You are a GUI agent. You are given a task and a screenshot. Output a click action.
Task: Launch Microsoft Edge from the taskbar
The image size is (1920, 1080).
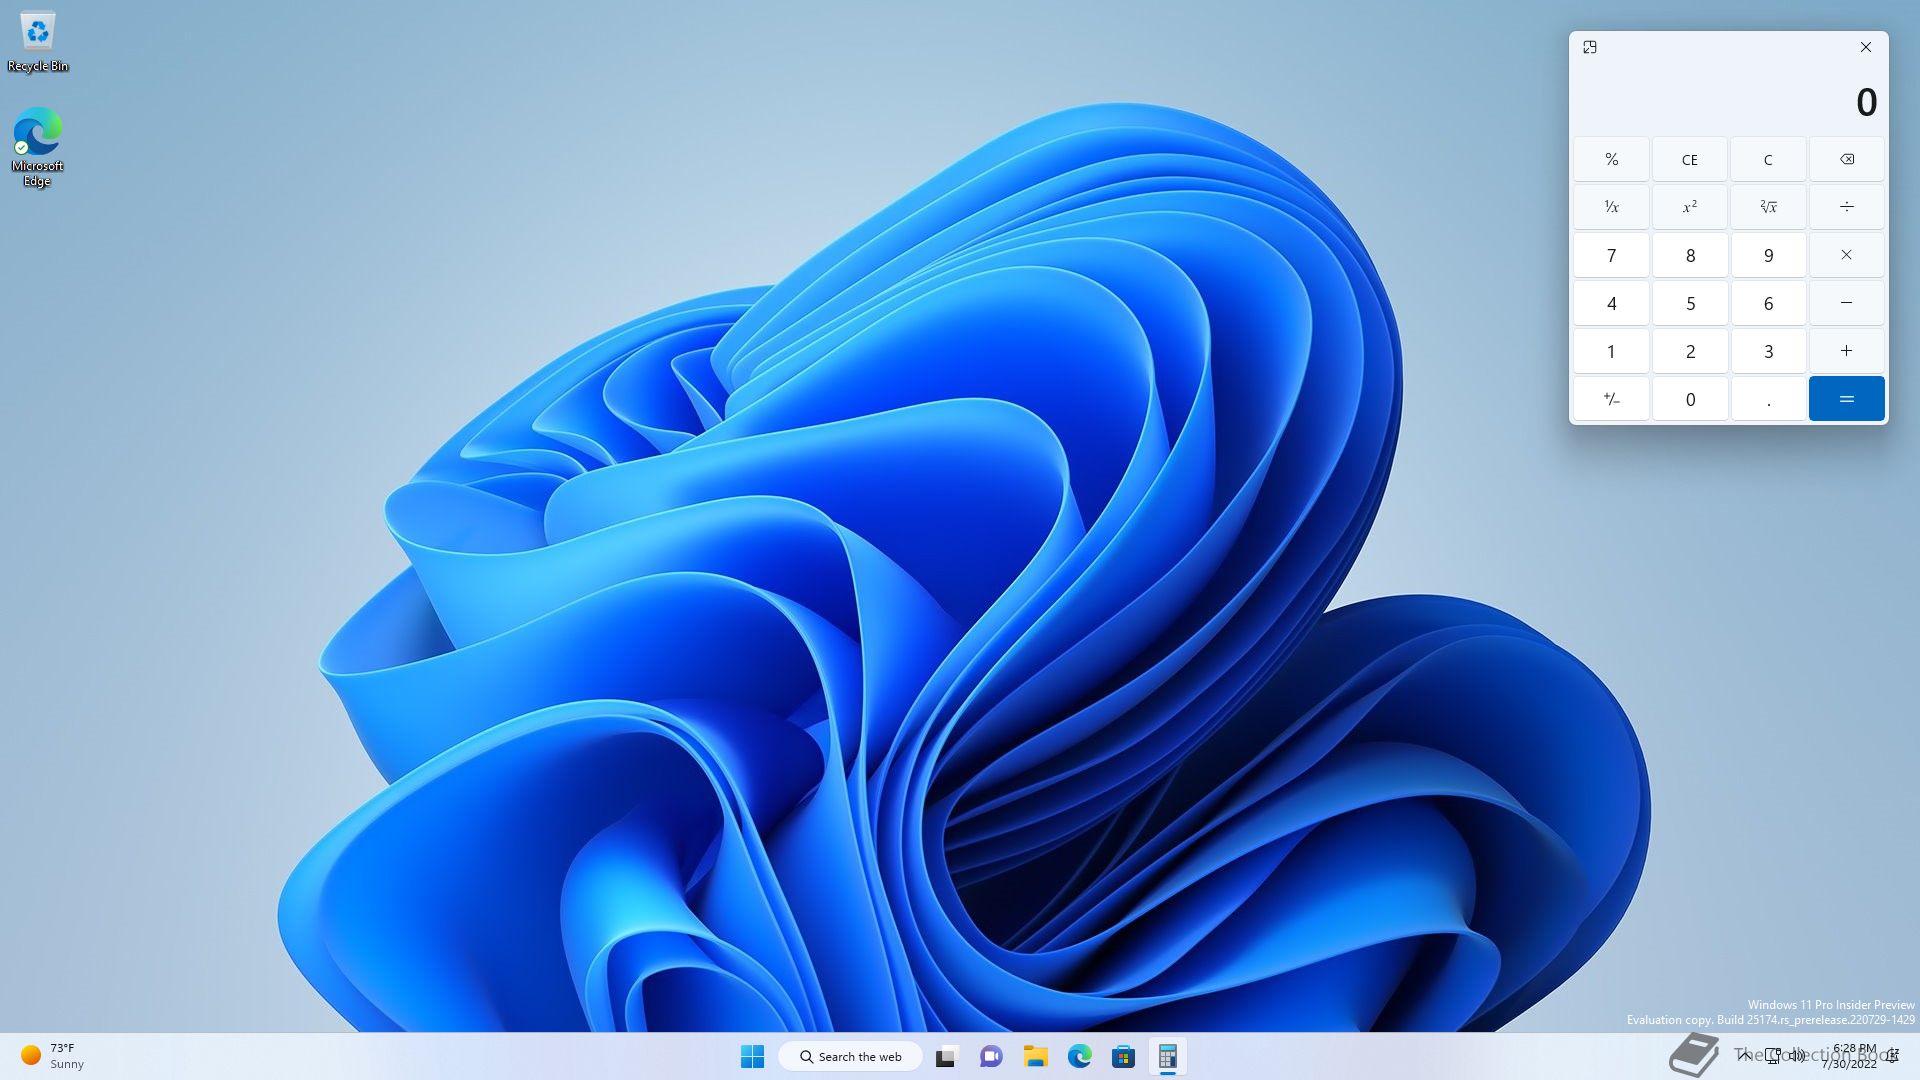pyautogui.click(x=1079, y=1056)
